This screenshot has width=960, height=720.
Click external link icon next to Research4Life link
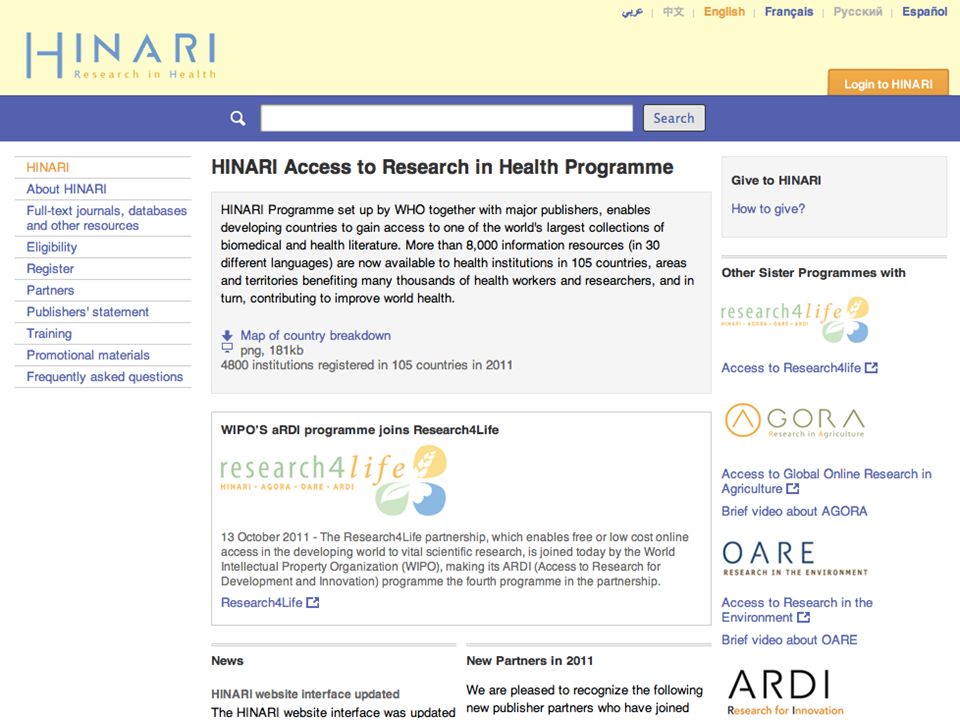313,602
